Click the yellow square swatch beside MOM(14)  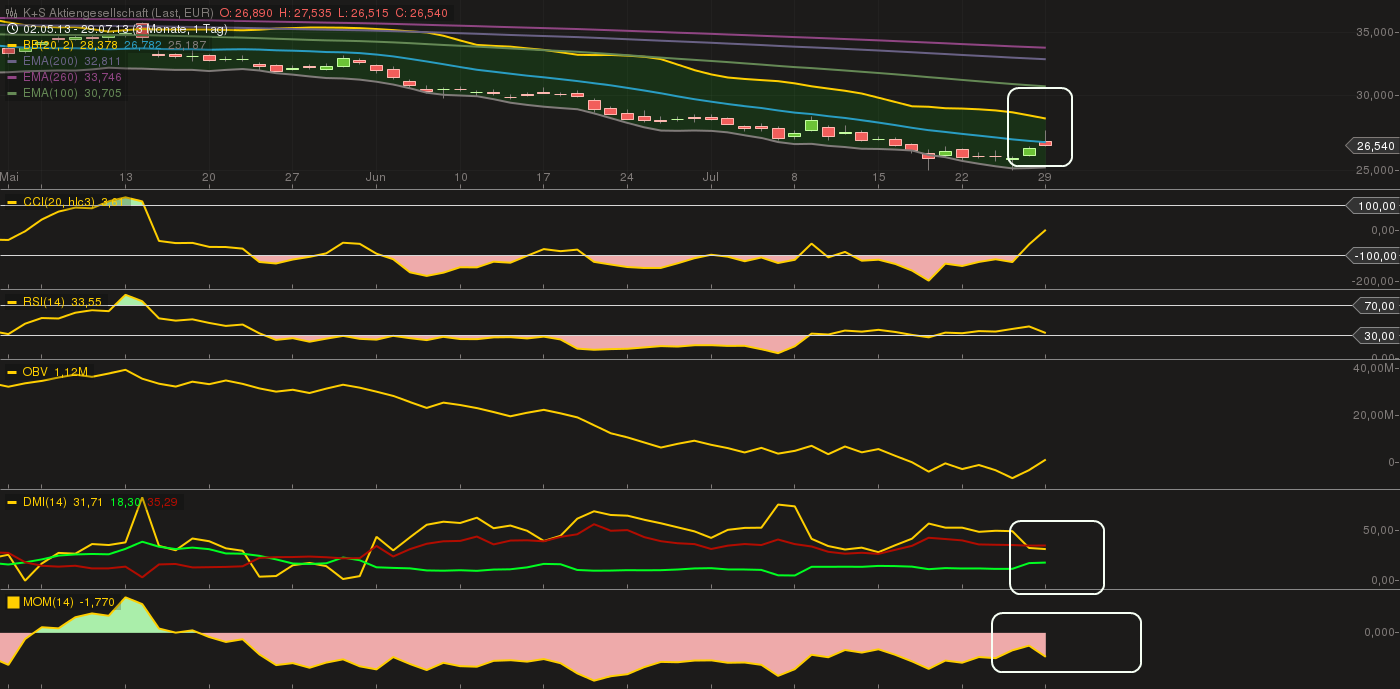click(x=13, y=603)
